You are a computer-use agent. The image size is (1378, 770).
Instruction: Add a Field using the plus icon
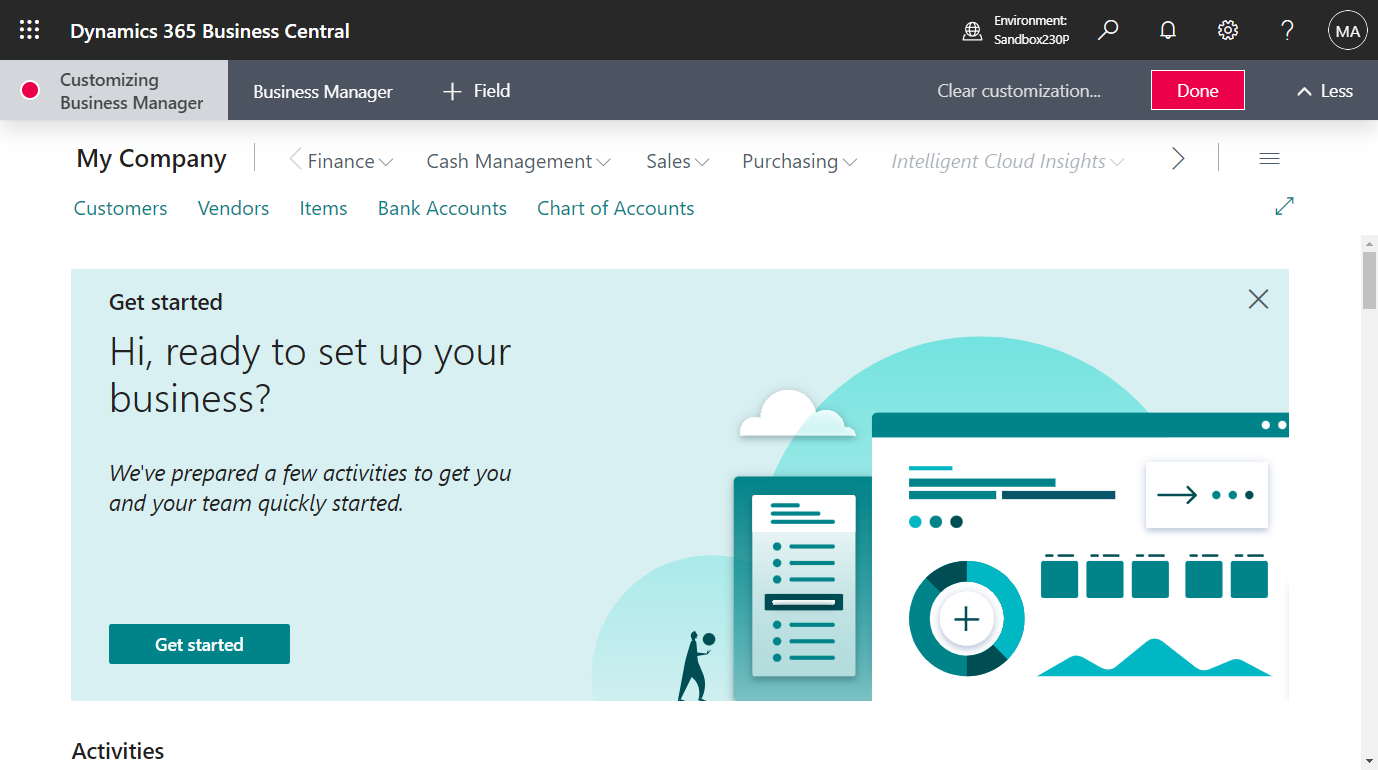pos(475,90)
